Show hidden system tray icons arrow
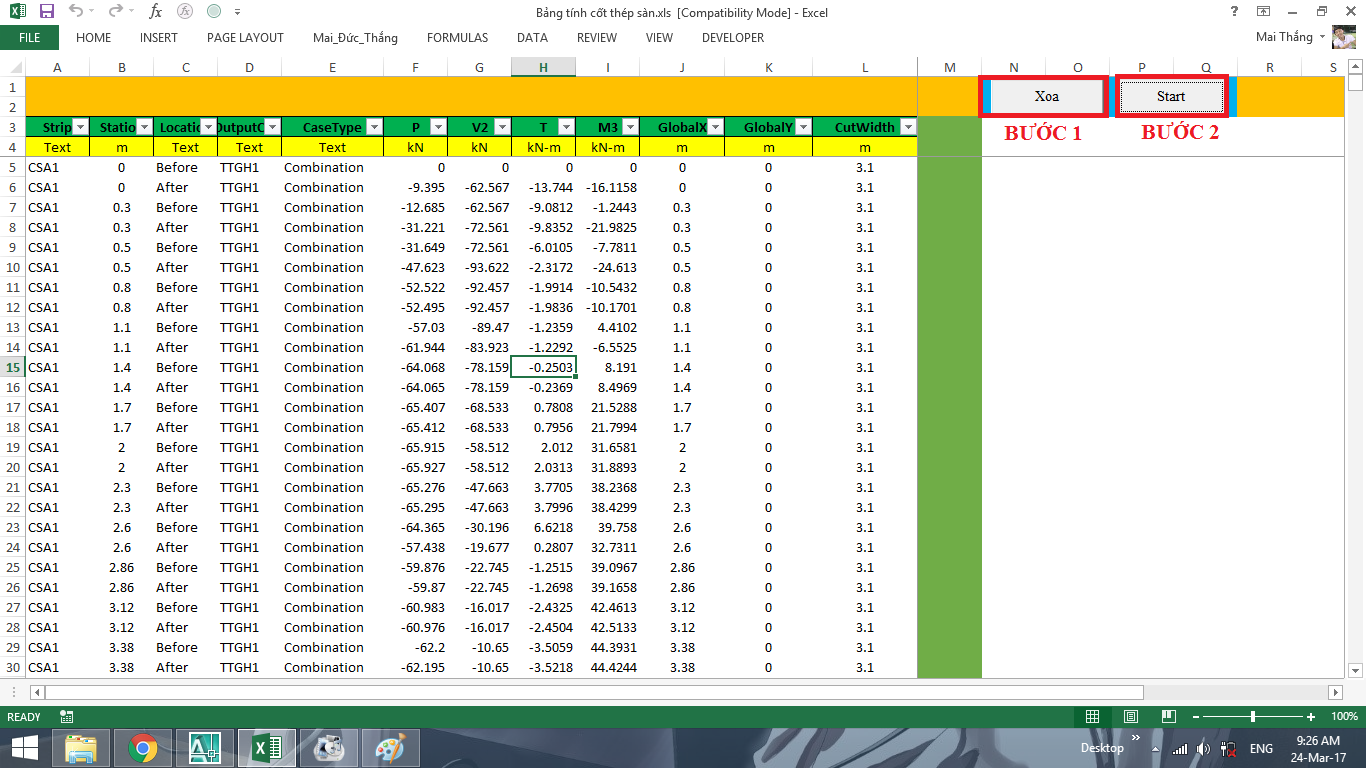The image size is (1366, 768). [1155, 749]
